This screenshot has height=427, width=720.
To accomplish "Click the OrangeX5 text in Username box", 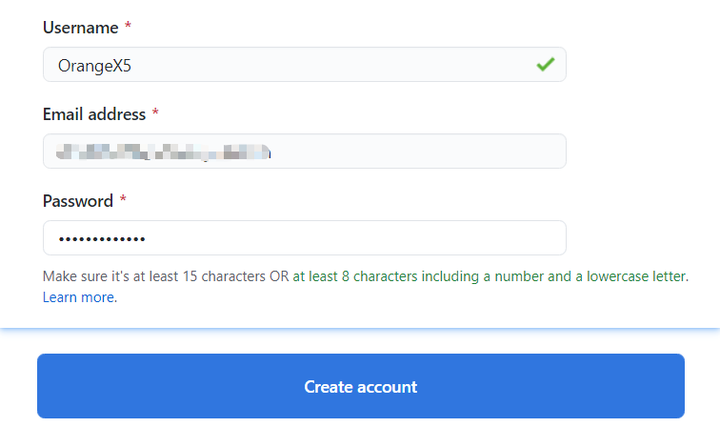I will (x=95, y=66).
